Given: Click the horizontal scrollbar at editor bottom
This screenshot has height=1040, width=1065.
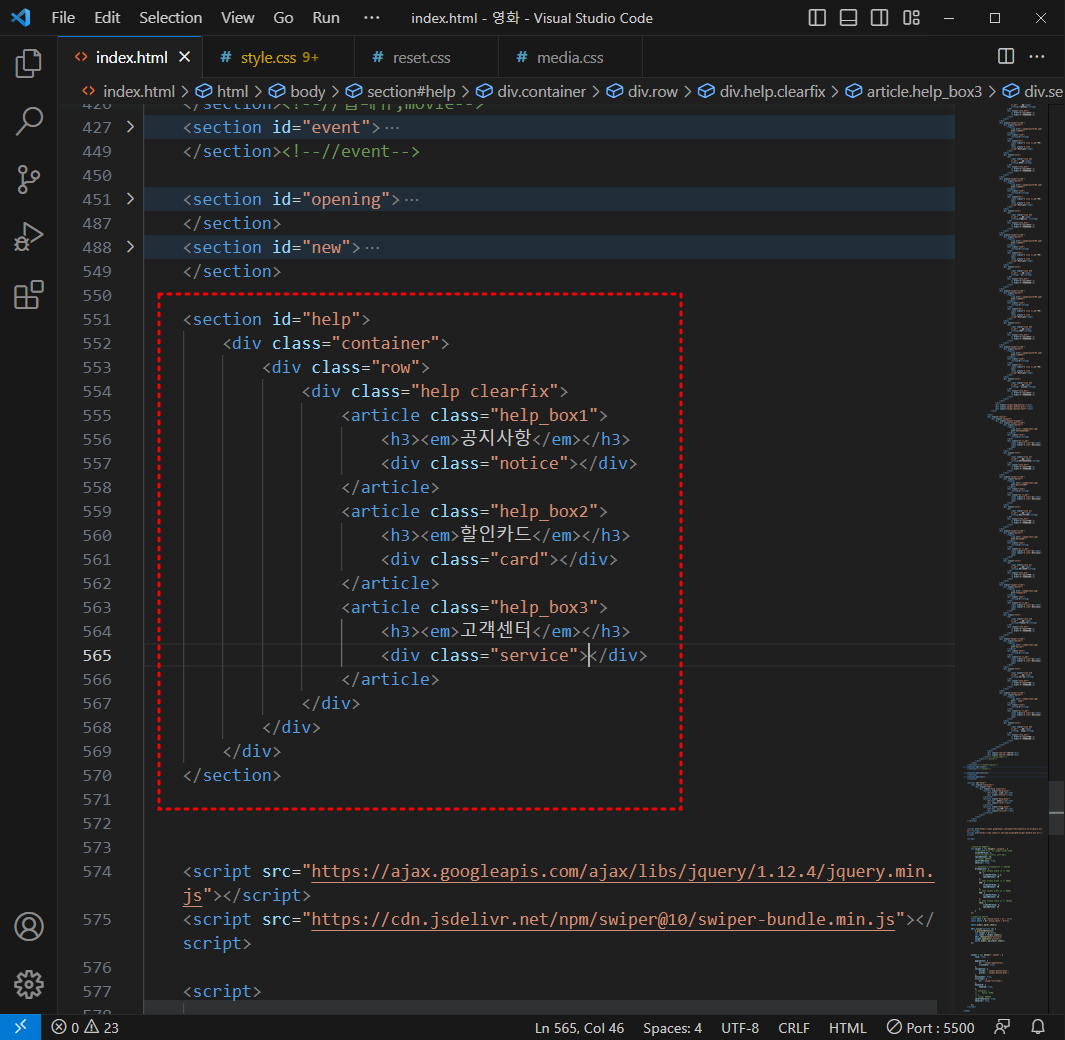Looking at the screenshot, I should (541, 1007).
